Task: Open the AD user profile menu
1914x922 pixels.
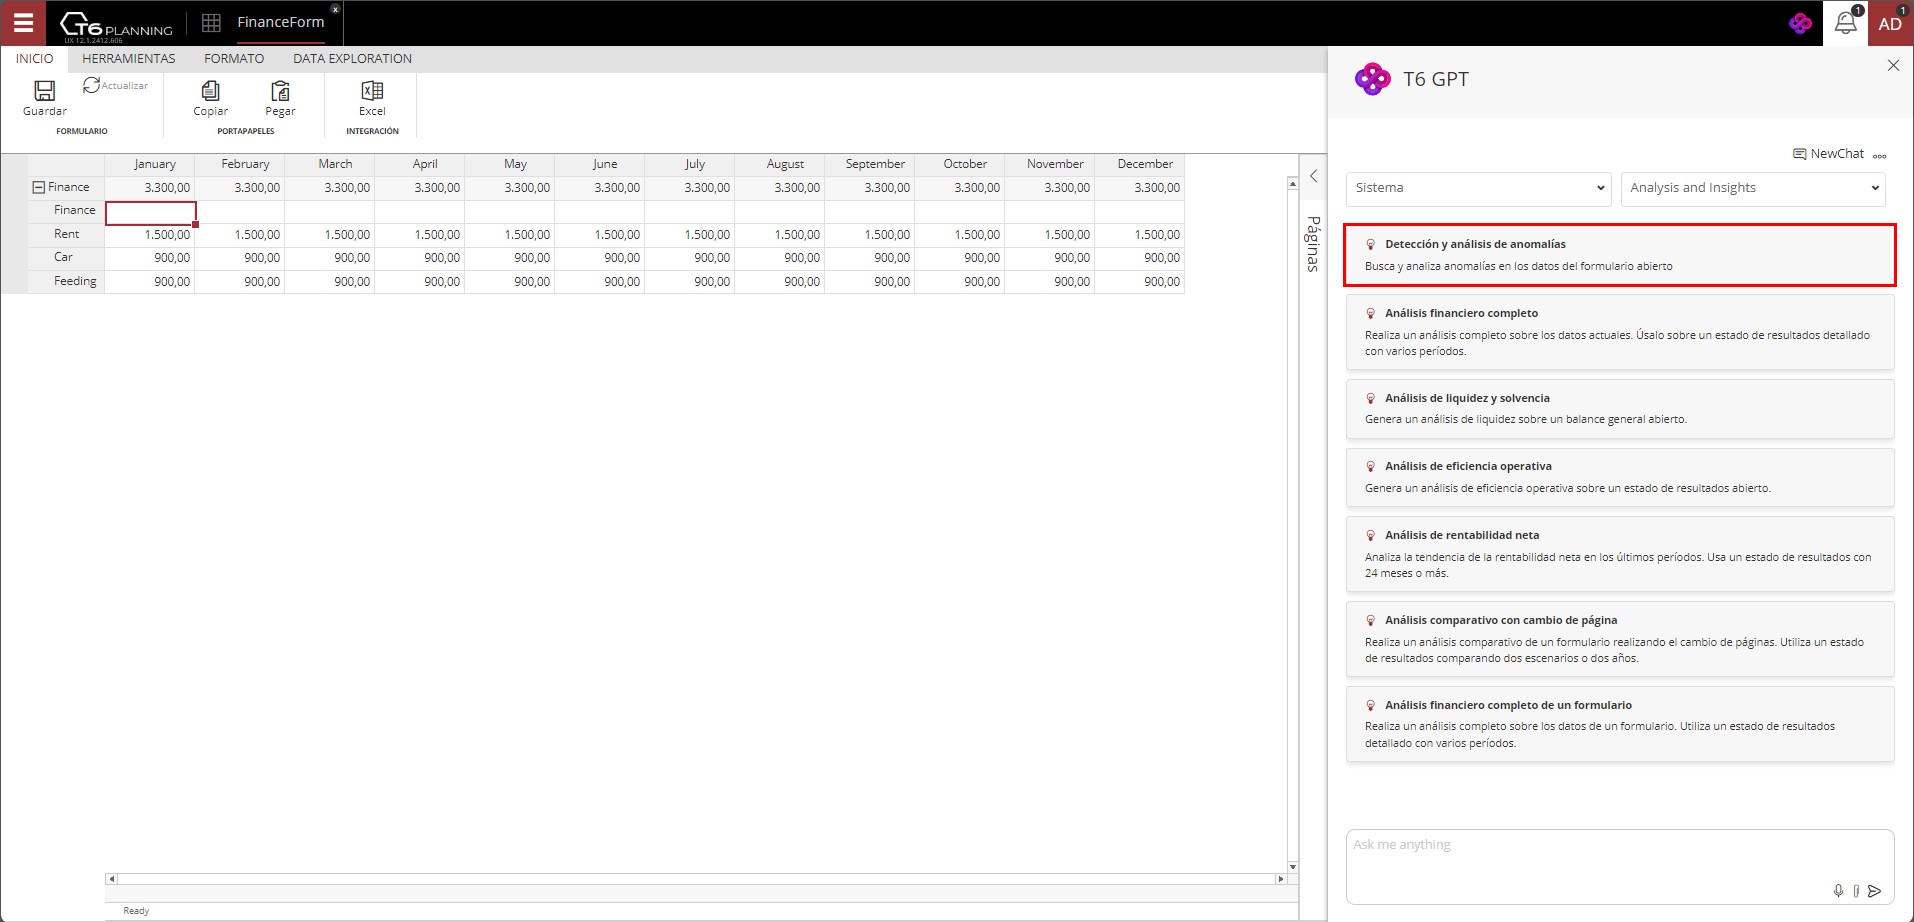Action: (1890, 23)
